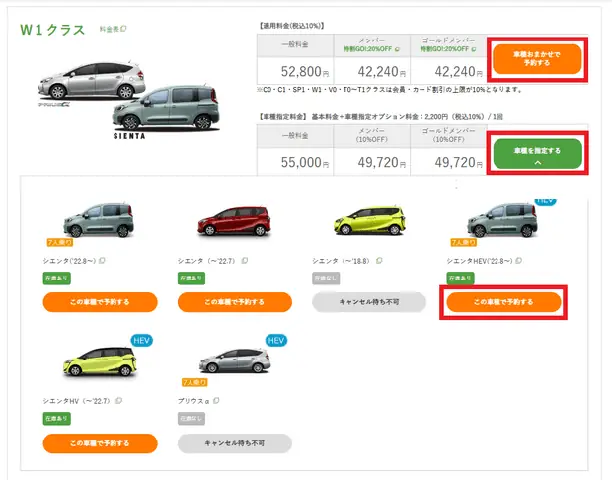The image size is (612, 480).
Task: Open info icon next to プリウスα
Action: click(x=216, y=400)
